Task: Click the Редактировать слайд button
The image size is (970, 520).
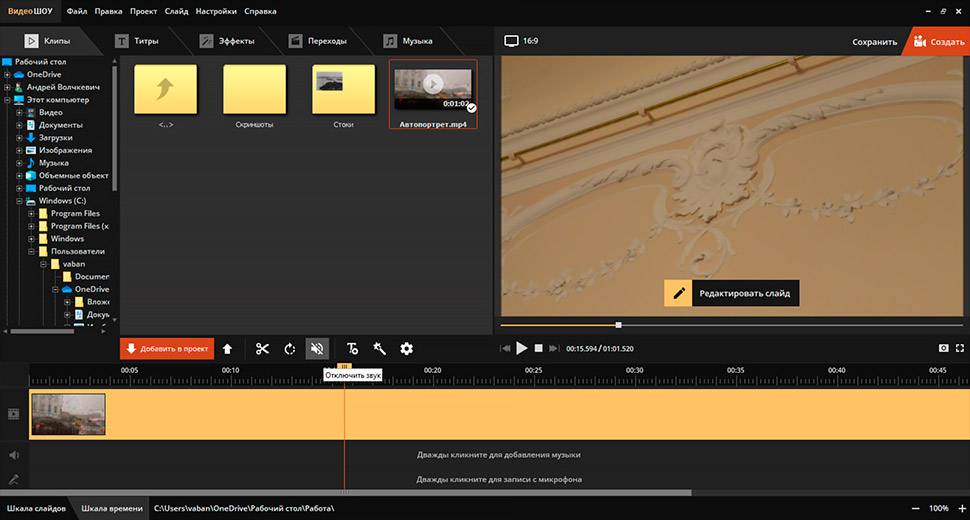Action: click(x=732, y=294)
